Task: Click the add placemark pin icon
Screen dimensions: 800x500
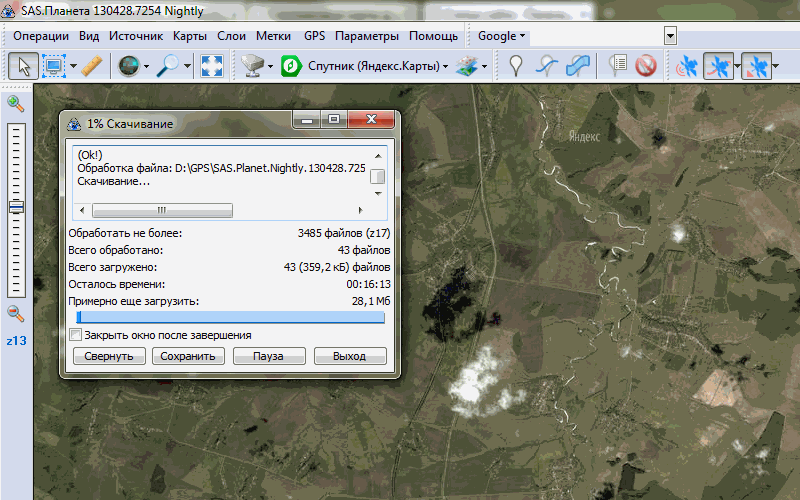Action: 516,66
